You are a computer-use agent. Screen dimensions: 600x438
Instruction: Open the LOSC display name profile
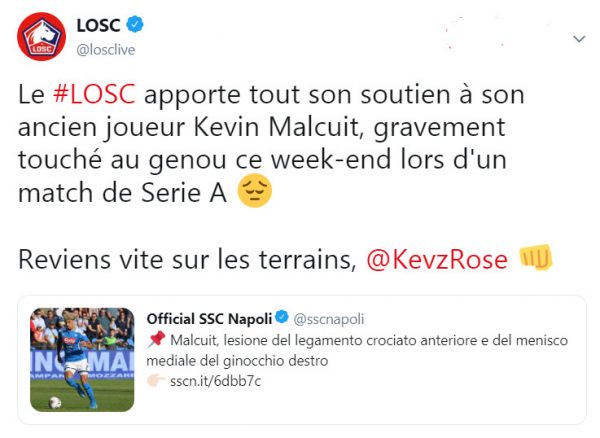(x=98, y=25)
